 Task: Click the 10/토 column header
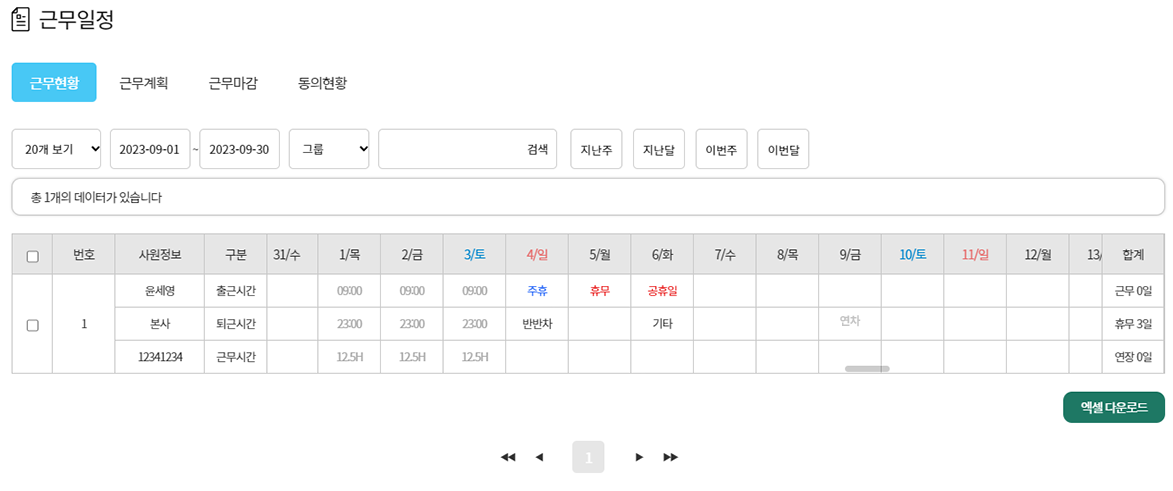pyautogui.click(x=913, y=254)
